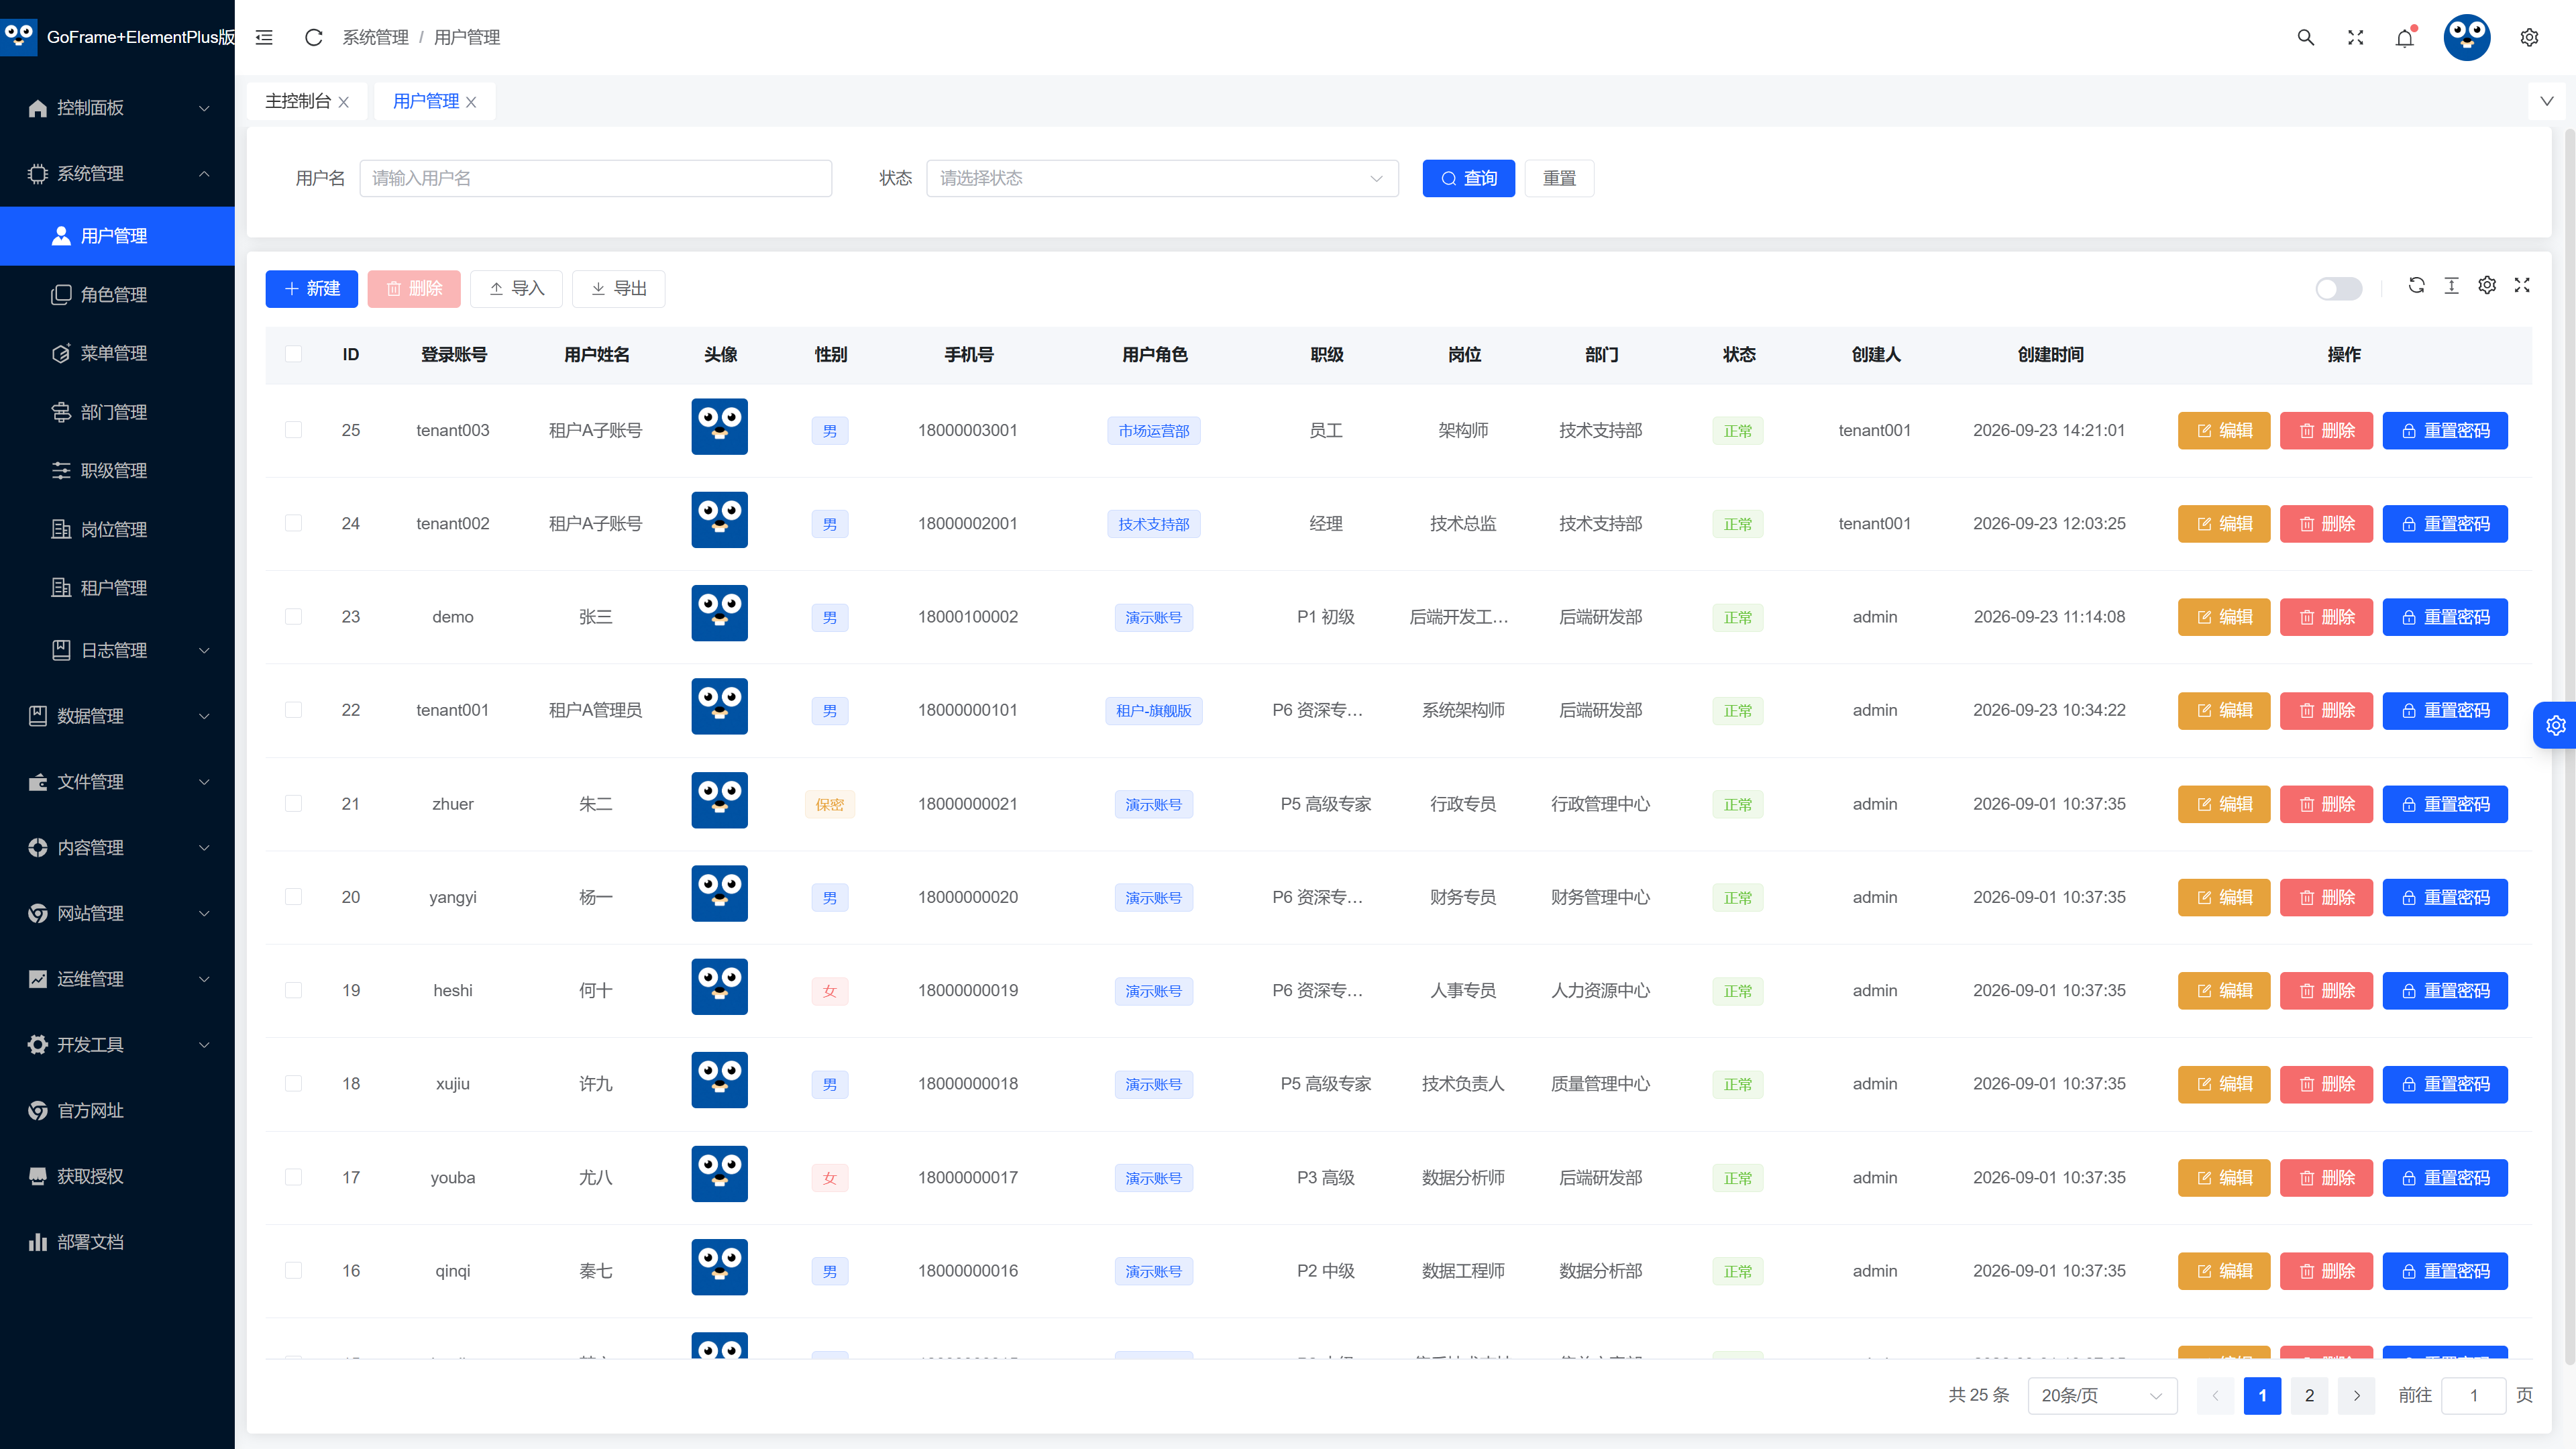This screenshot has height=1449, width=2576.
Task: Check the select-all checkbox in table header
Action: click(293, 354)
